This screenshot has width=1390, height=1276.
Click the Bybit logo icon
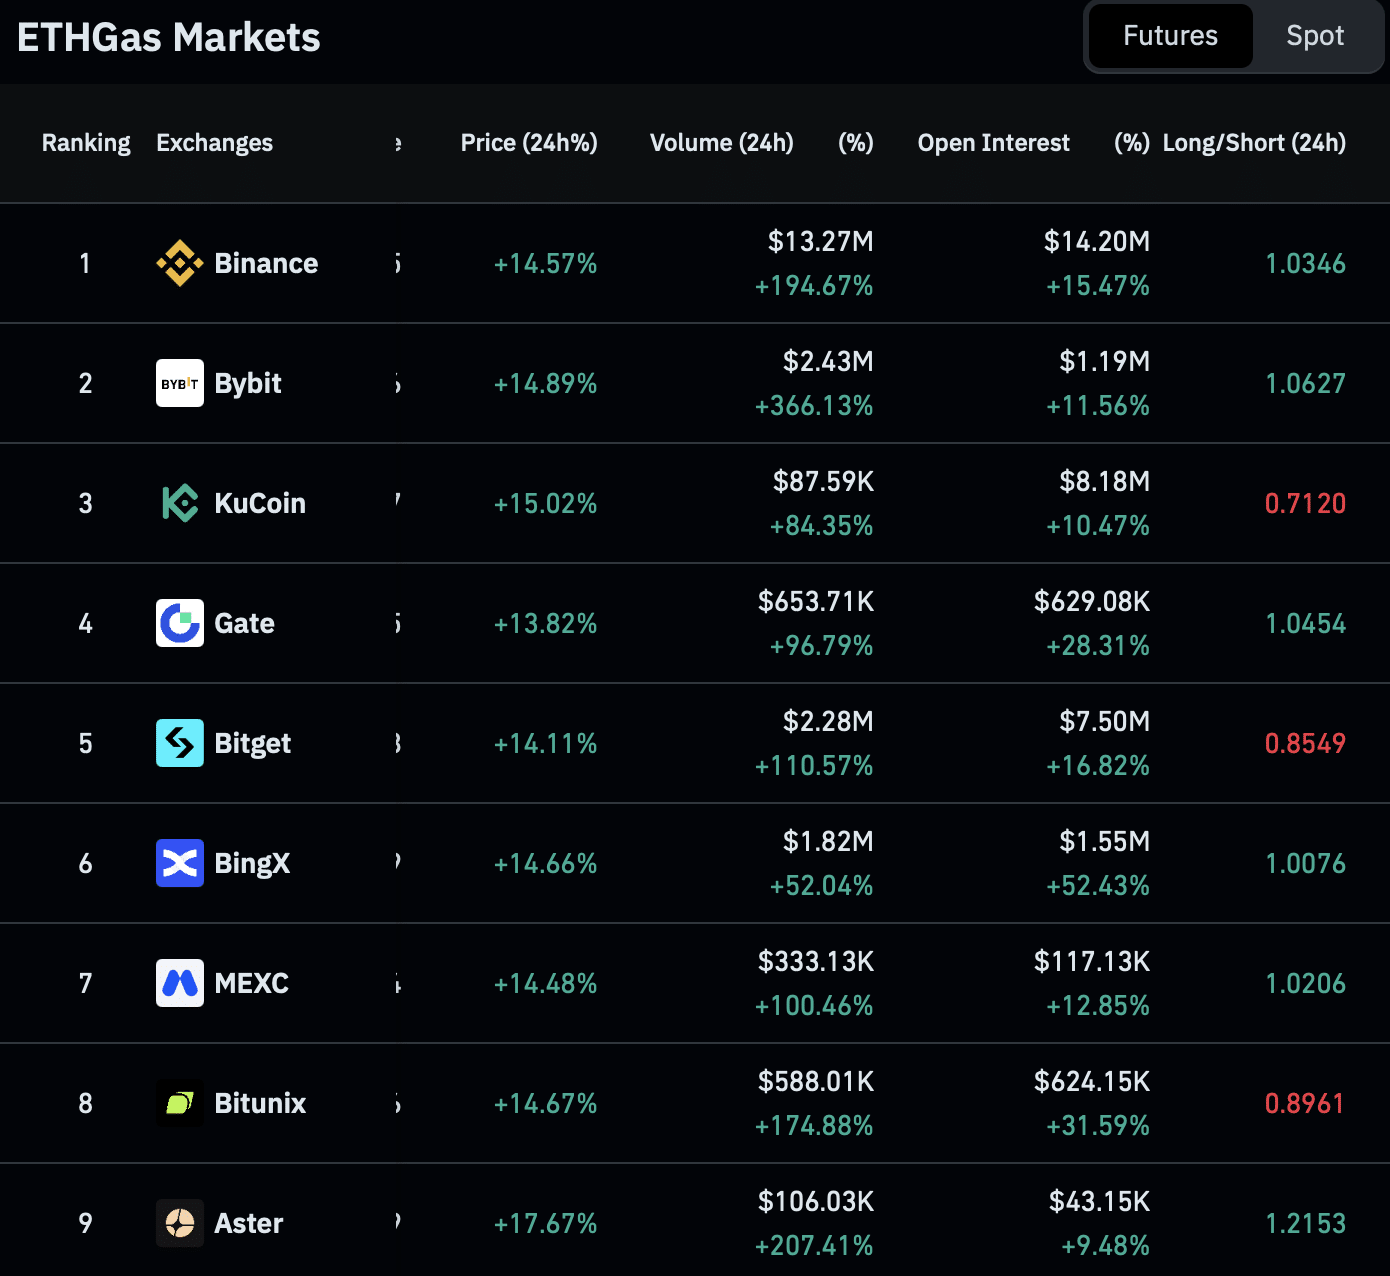tap(180, 383)
